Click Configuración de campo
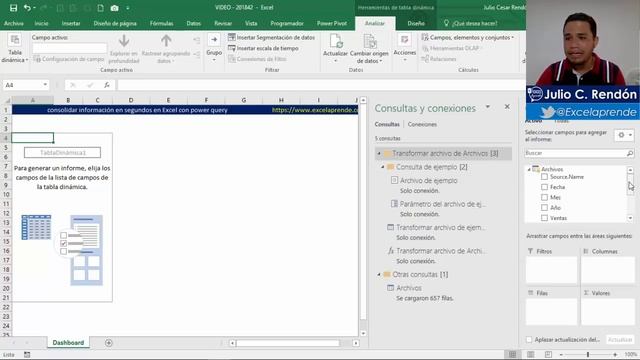Screen dimensions: 640x360 [x=69, y=59]
